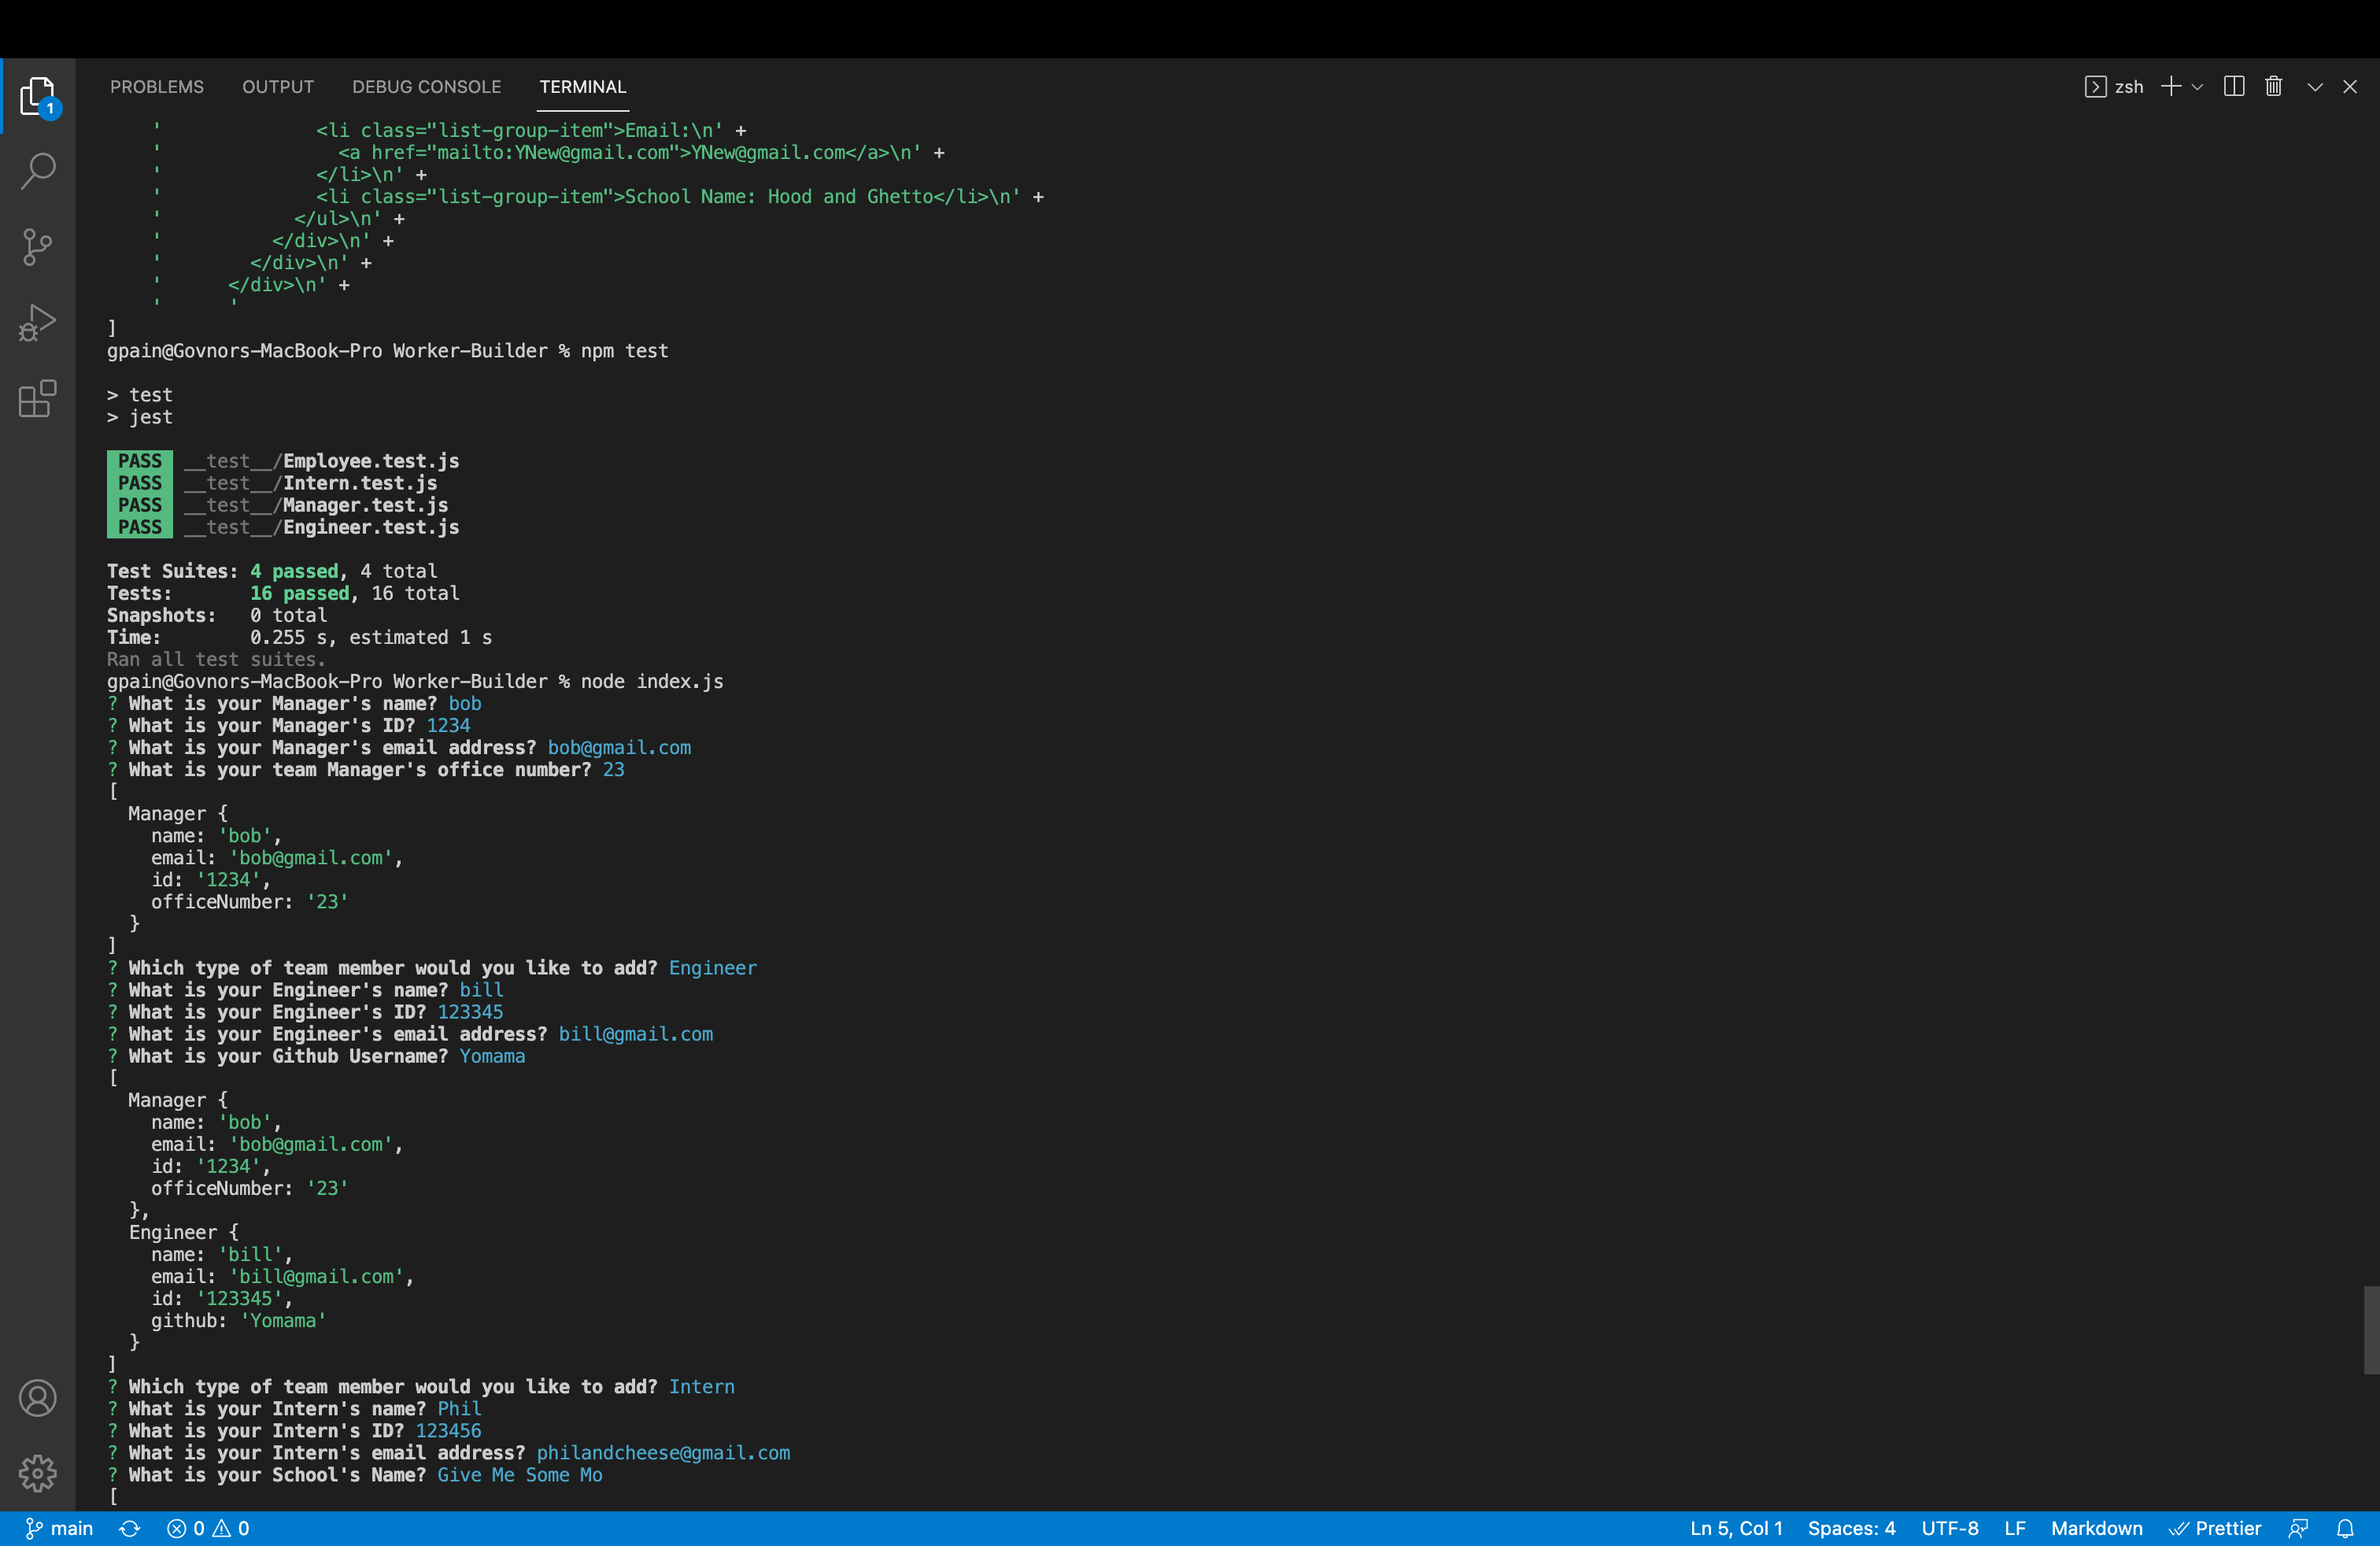
Task: Click the Employee.test.js result line
Action: [283, 461]
